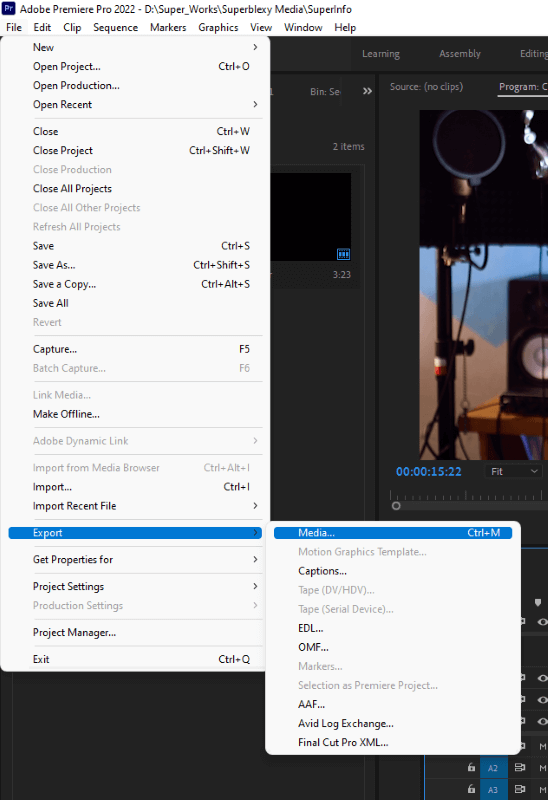Open the panel overflow double-chevron menu
This screenshot has height=800, width=548.
tap(367, 91)
